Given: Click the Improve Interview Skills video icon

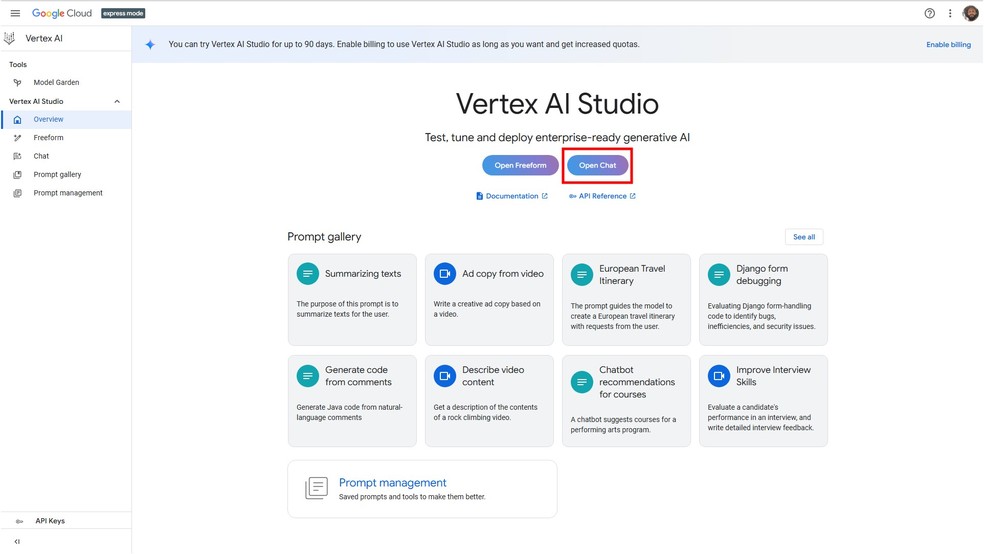Looking at the screenshot, I should tap(719, 376).
